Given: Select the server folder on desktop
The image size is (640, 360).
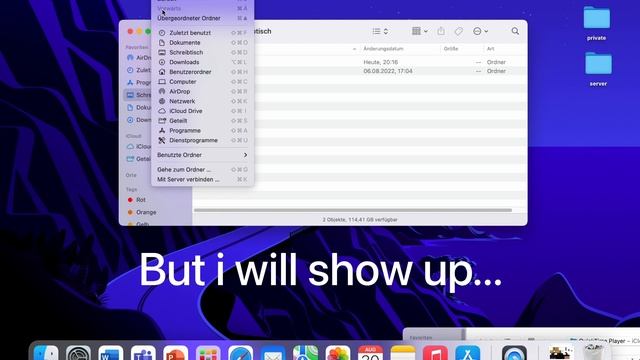Looking at the screenshot, I should click(598, 69).
